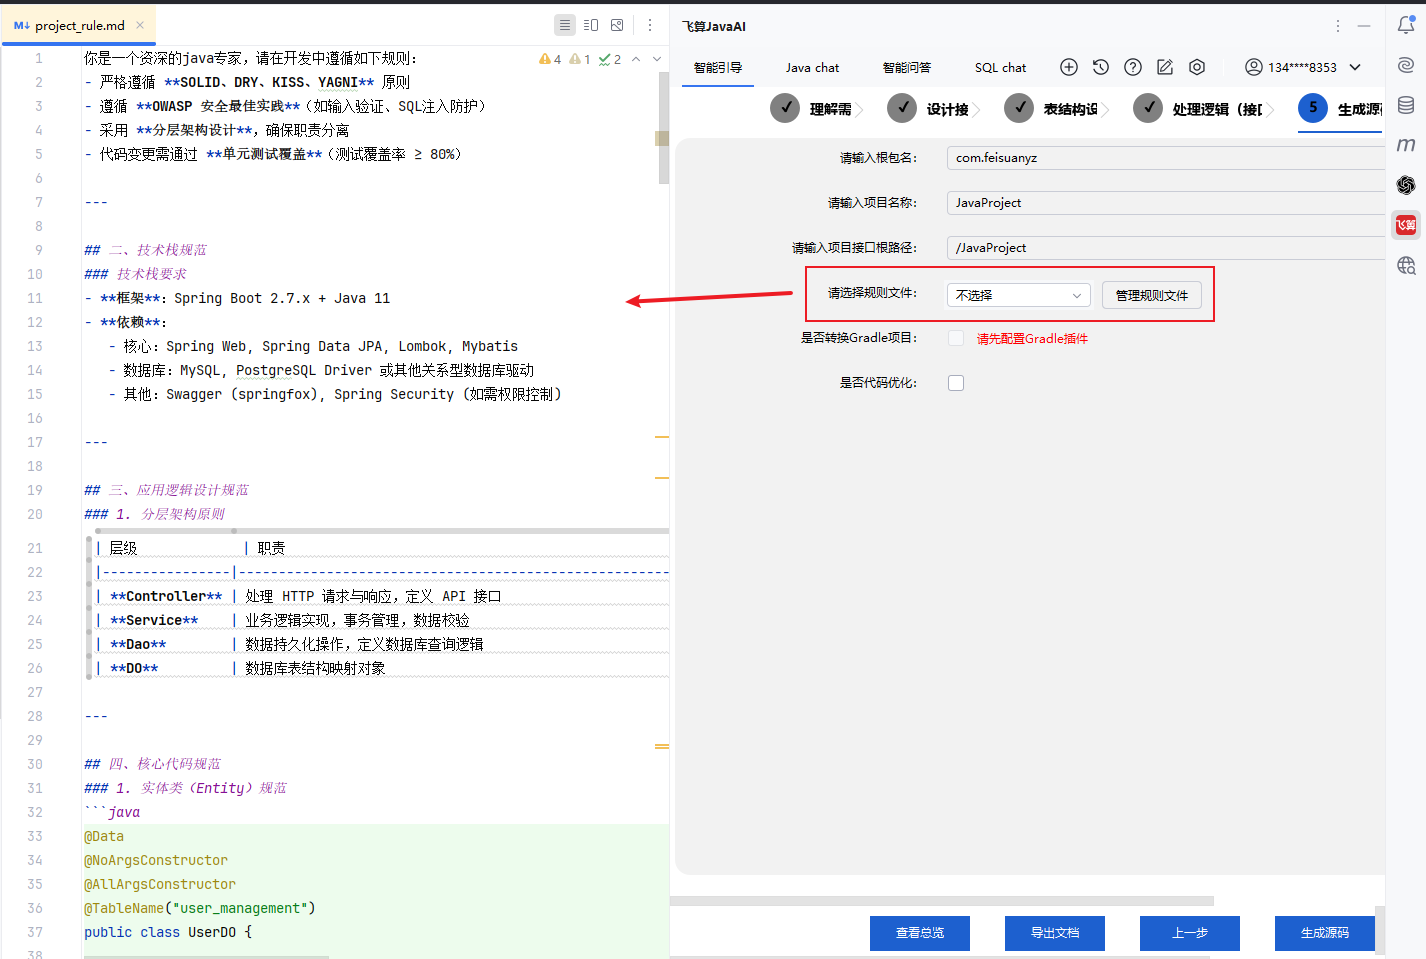1426x959 pixels.
Task: Switch to Java chat tab
Action: coord(812,68)
